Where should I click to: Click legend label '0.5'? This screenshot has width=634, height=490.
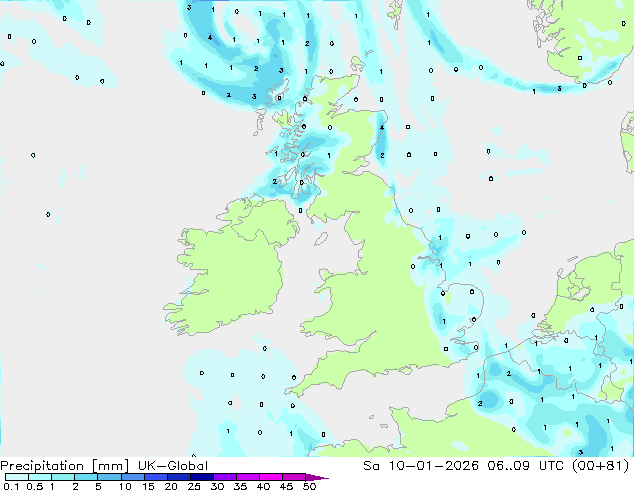pos(34,486)
